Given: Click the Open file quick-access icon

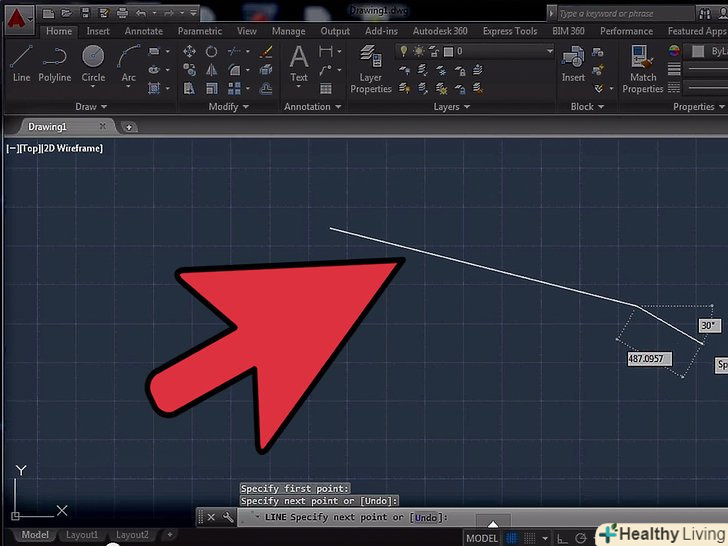Looking at the screenshot, I should point(66,13).
